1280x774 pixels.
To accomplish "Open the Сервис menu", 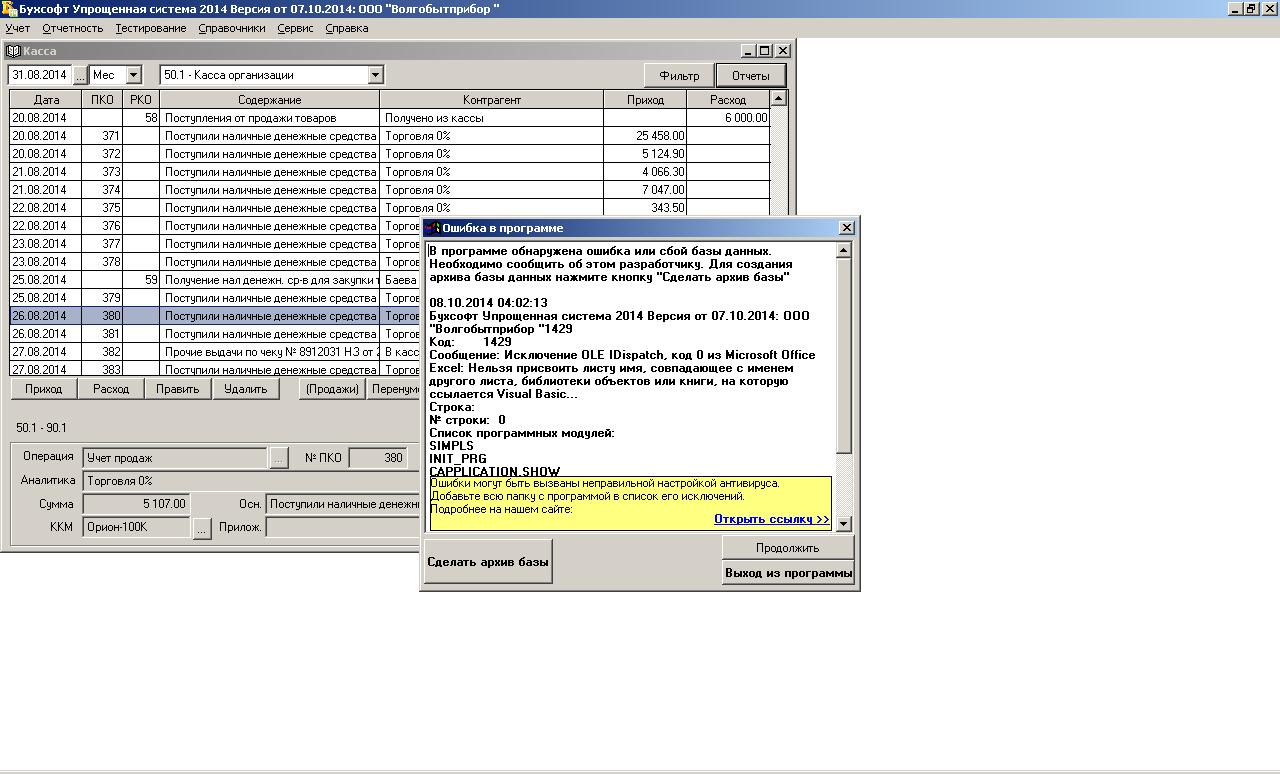I will 295,28.
